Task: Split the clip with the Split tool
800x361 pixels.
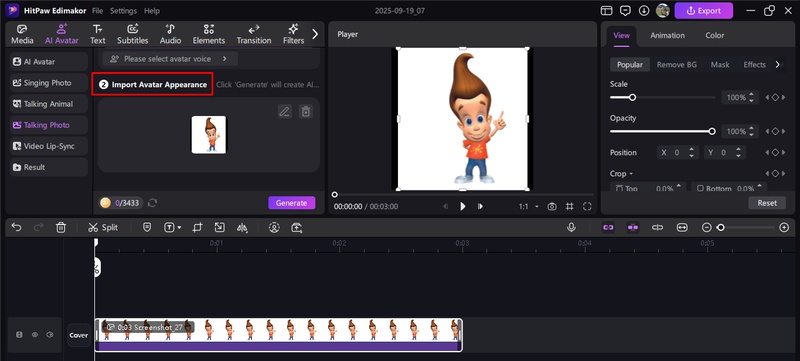Action: tap(103, 227)
